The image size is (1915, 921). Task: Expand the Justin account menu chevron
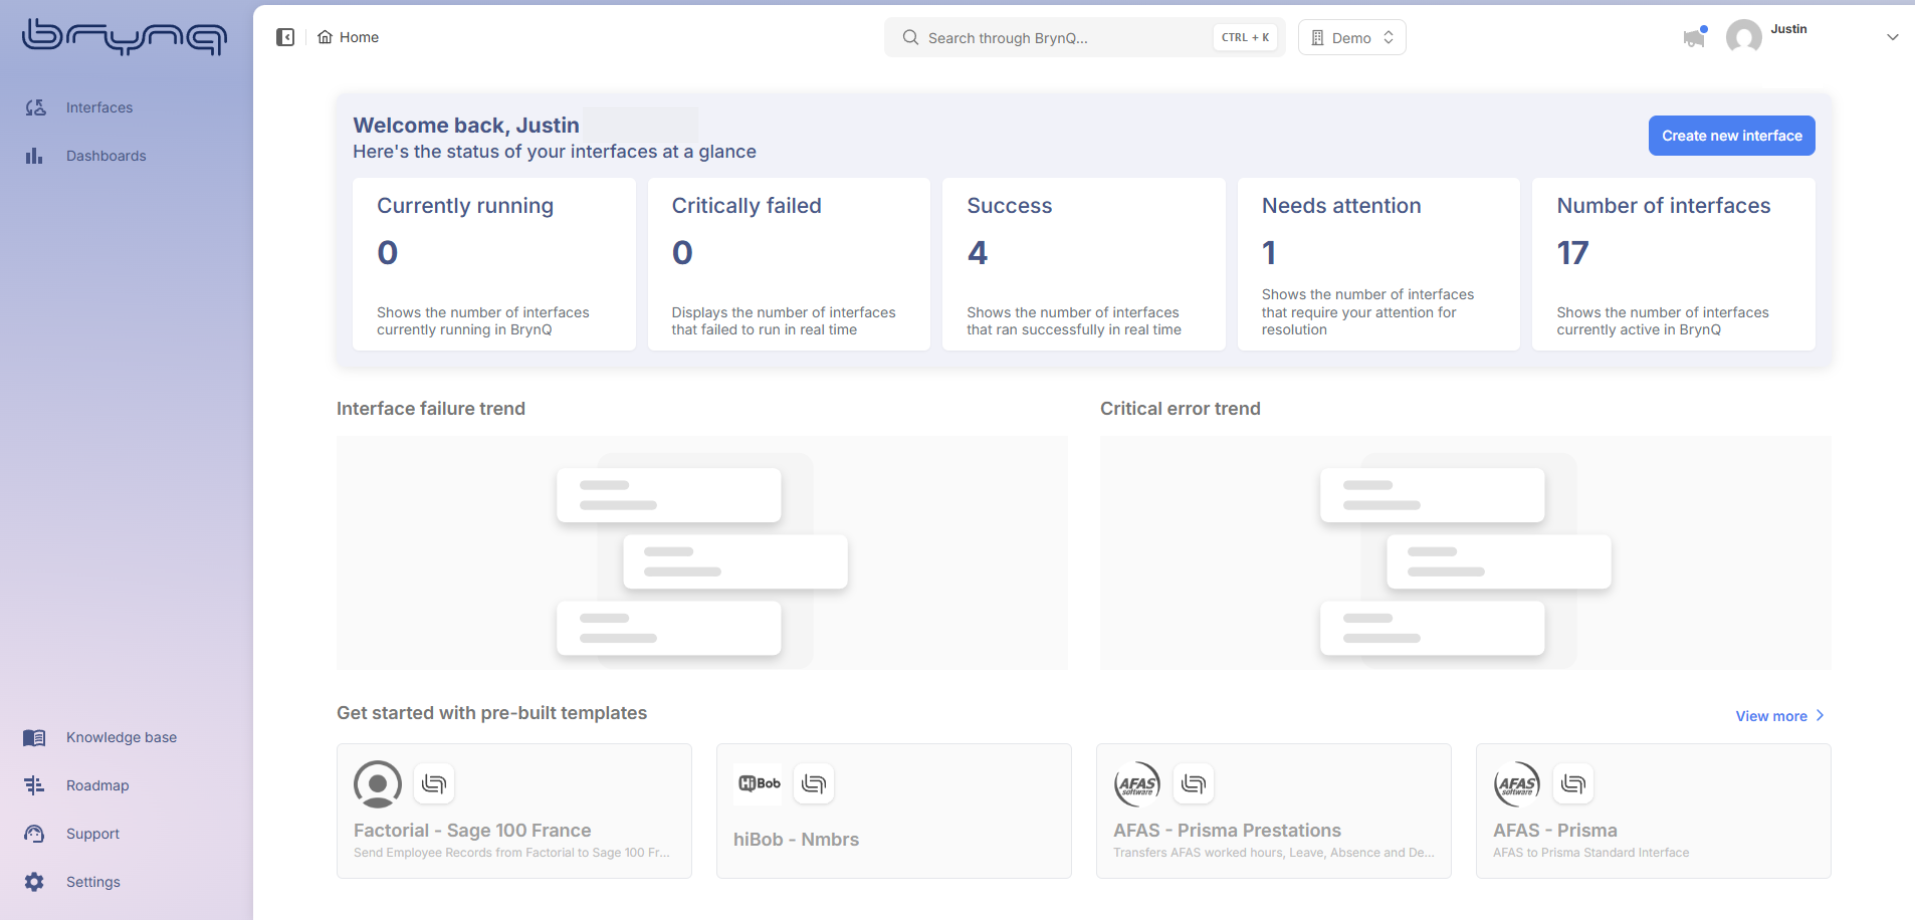click(1892, 38)
